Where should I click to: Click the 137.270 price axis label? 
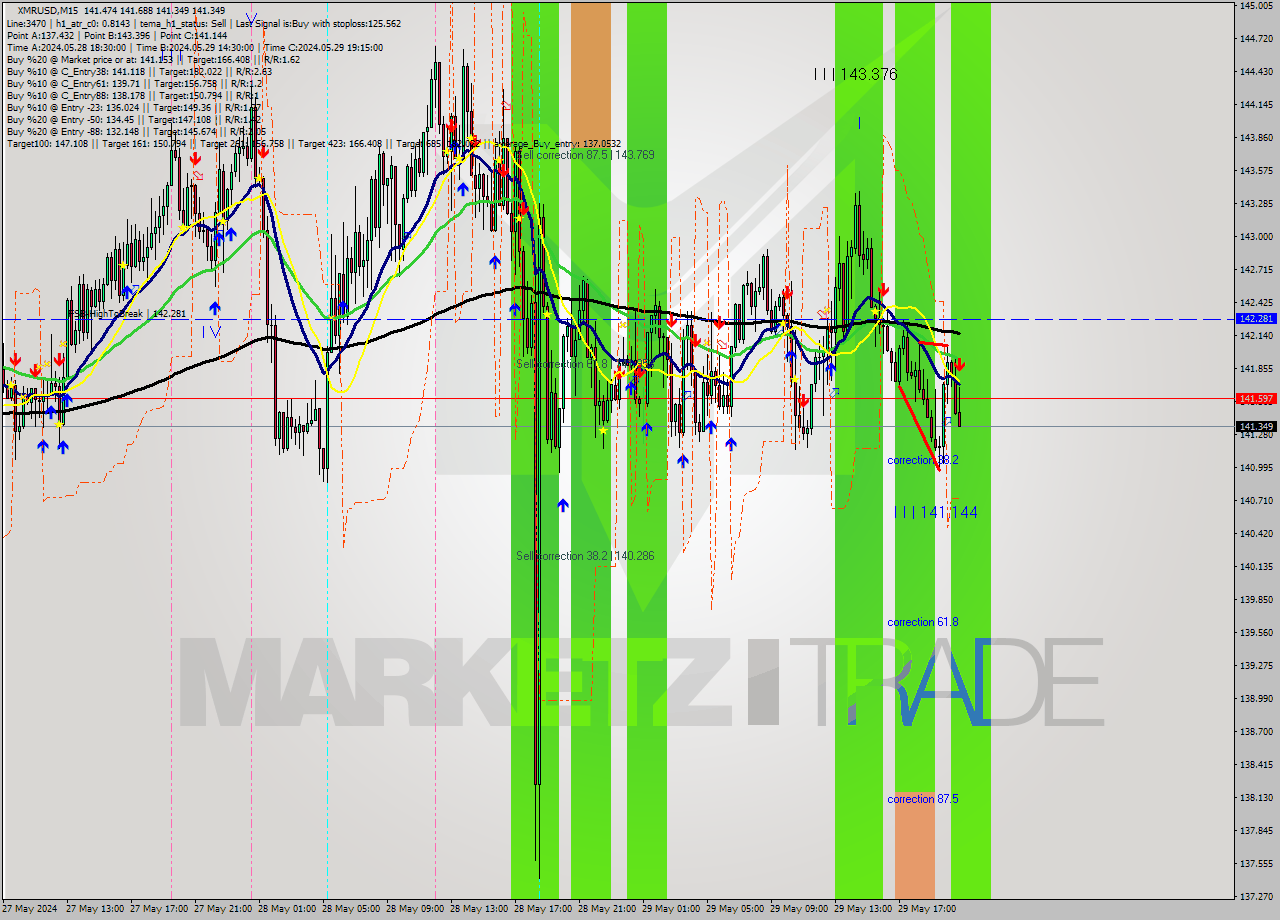pyautogui.click(x=1255, y=896)
